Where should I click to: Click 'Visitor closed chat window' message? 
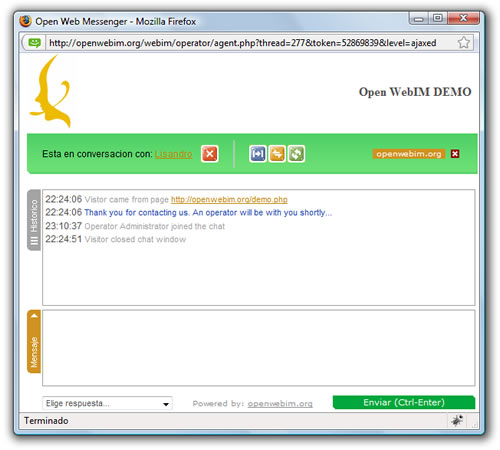(135, 239)
